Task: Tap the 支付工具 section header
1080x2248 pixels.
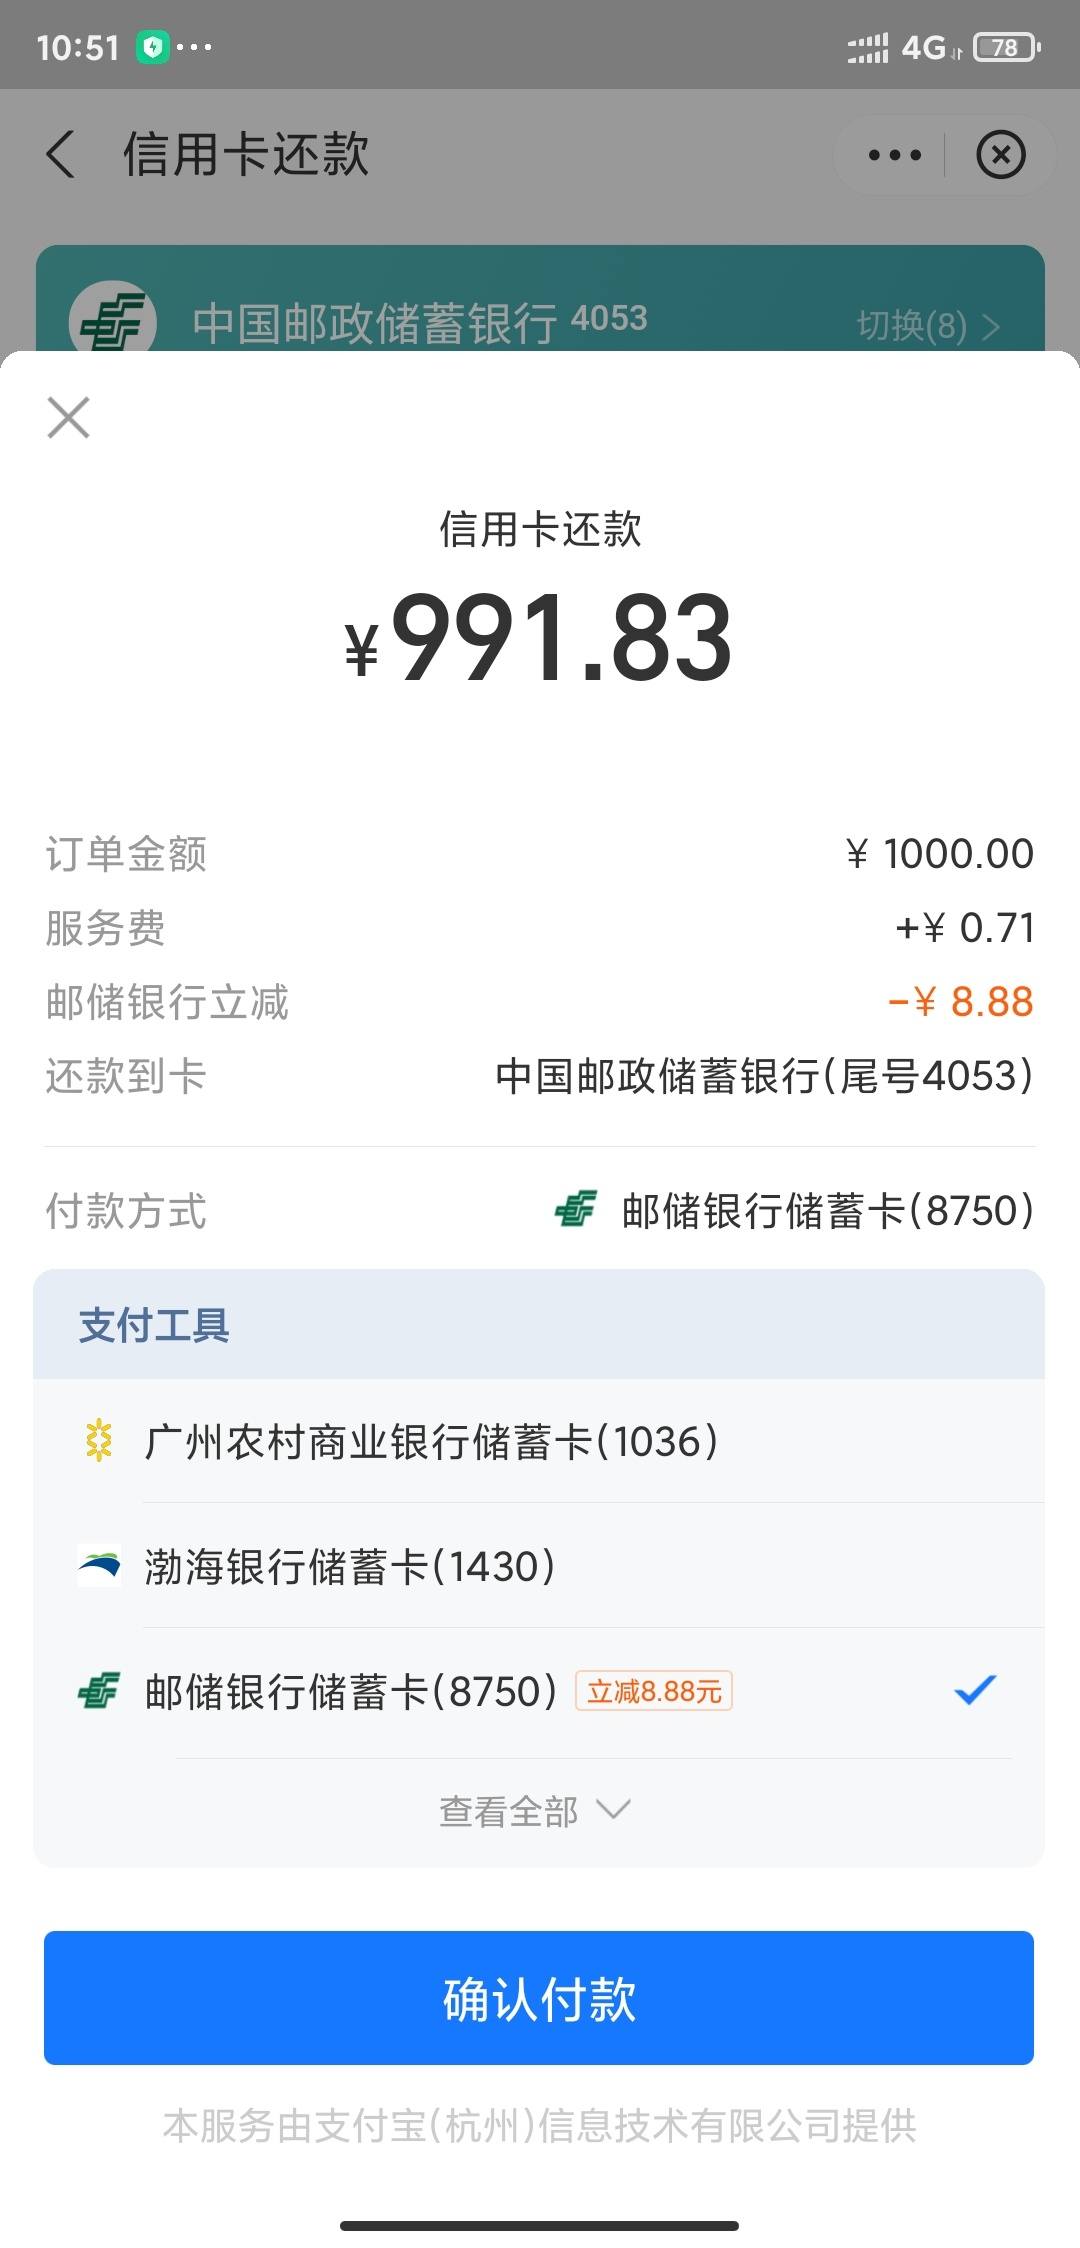Action: click(539, 1325)
